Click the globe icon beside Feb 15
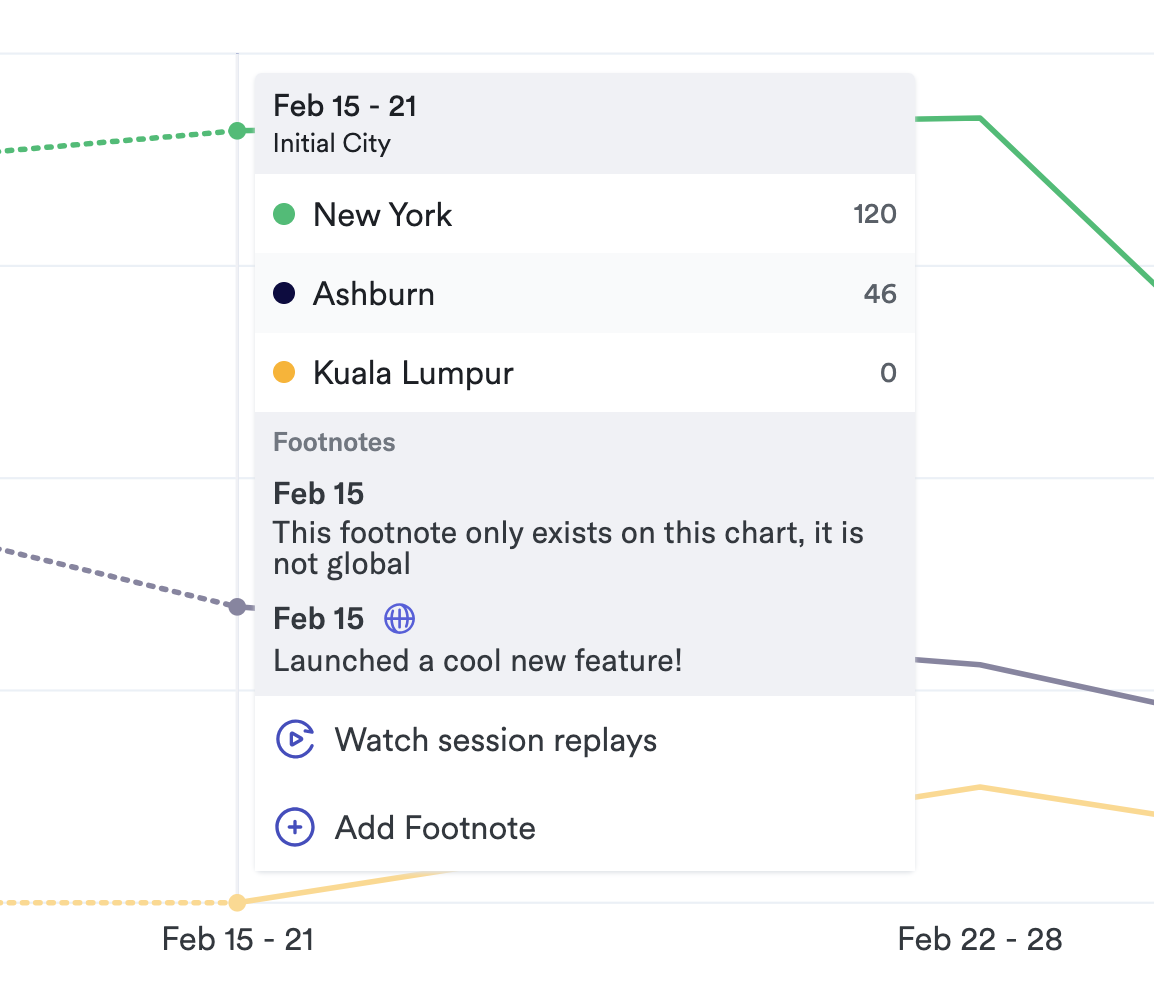1154x998 pixels. tap(400, 619)
